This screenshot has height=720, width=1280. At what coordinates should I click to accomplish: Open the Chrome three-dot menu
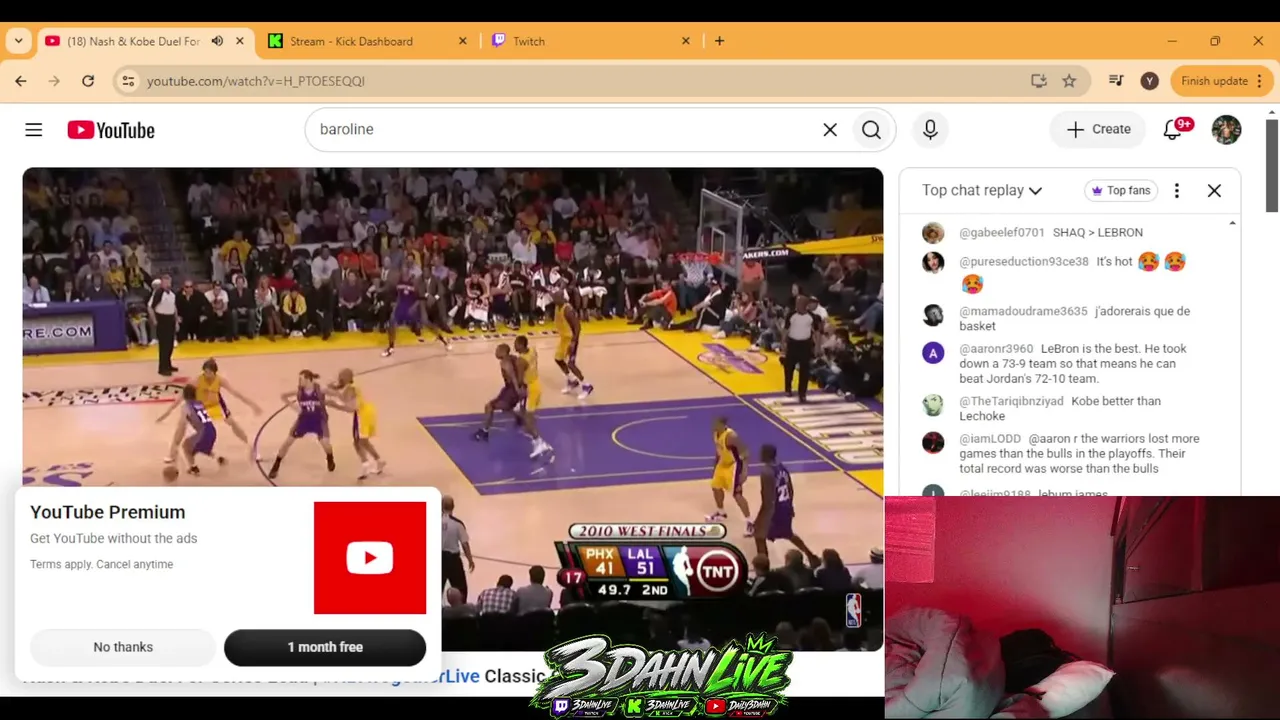pos(1260,81)
